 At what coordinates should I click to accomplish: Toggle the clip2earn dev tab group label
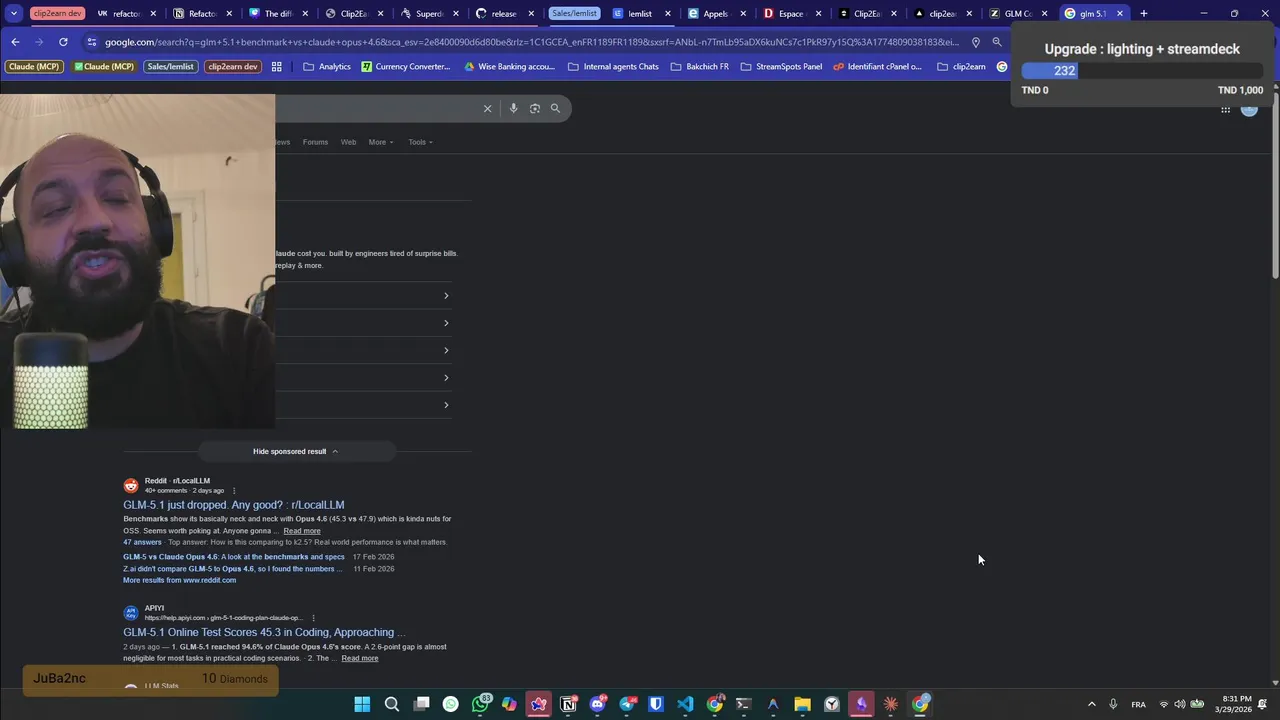[x=57, y=14]
